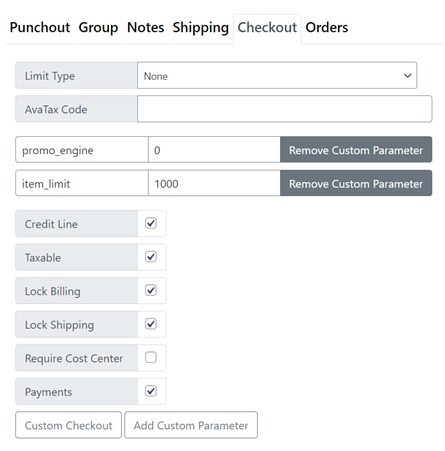445x451 pixels.
Task: Remove the item_limit custom parameter
Action: pos(356,183)
